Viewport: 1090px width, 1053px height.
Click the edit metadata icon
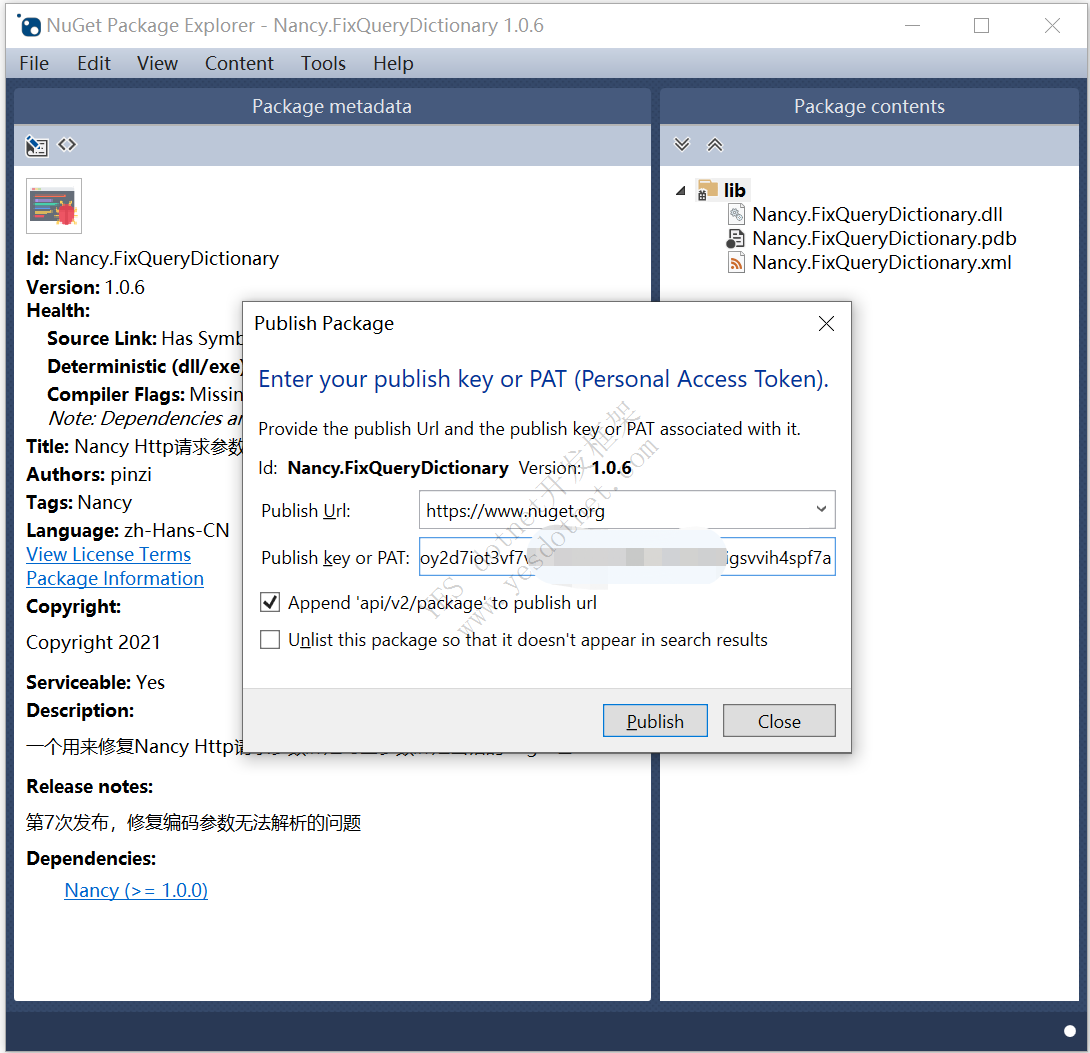coord(37,146)
